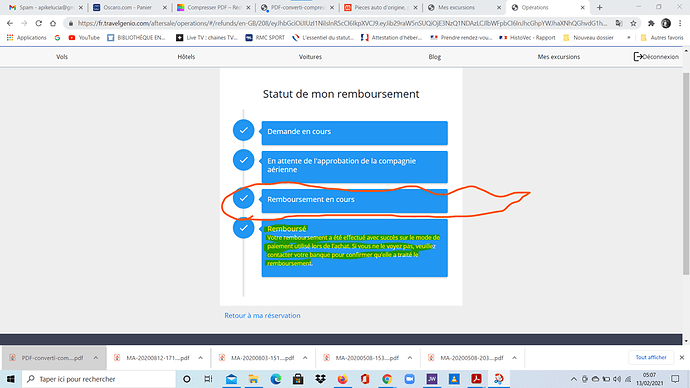Viewport: 690px width, 388px height.
Task: Open Microsoft Store from taskbar
Action: (298, 379)
